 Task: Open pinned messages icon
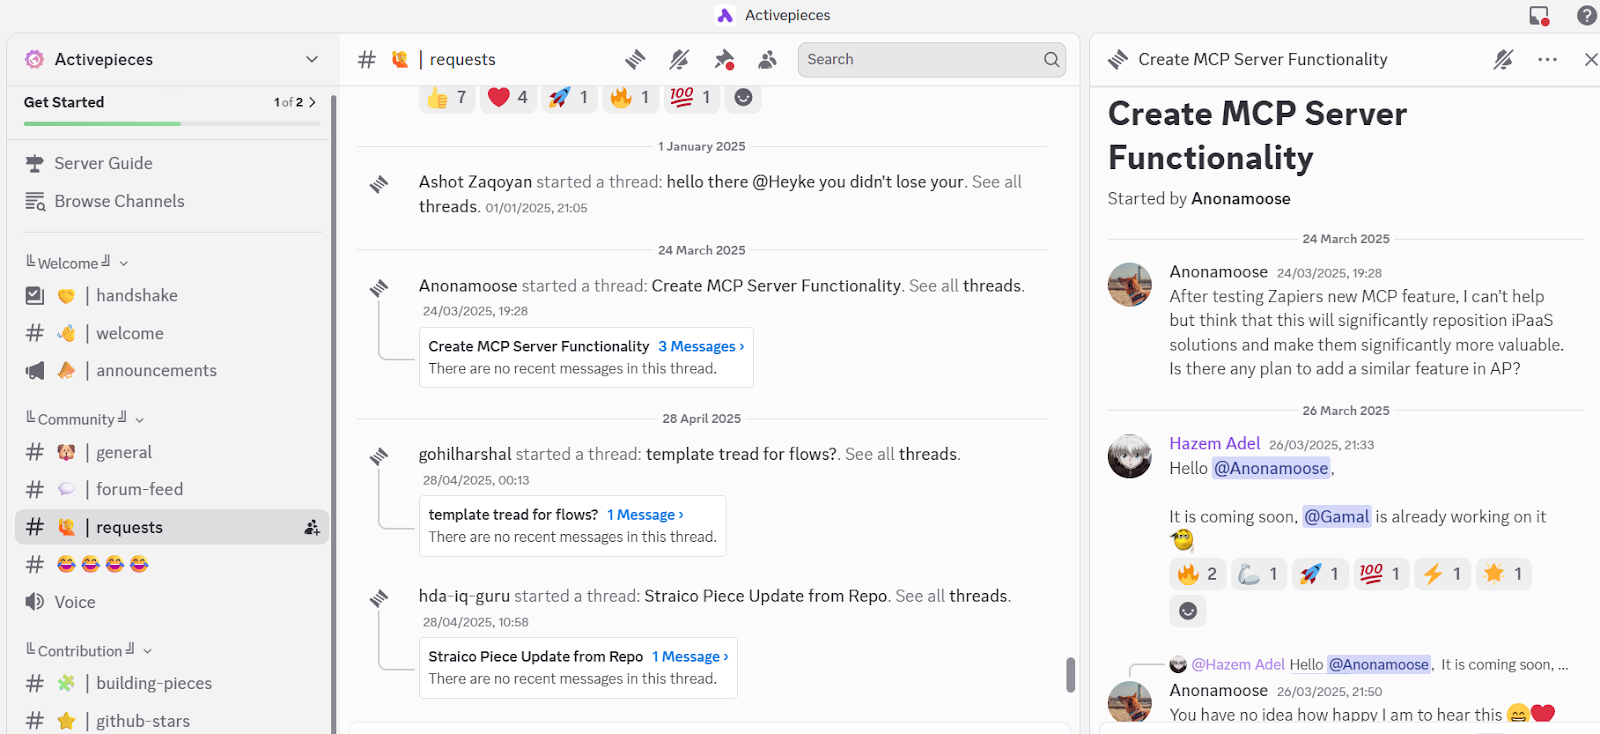coord(724,60)
